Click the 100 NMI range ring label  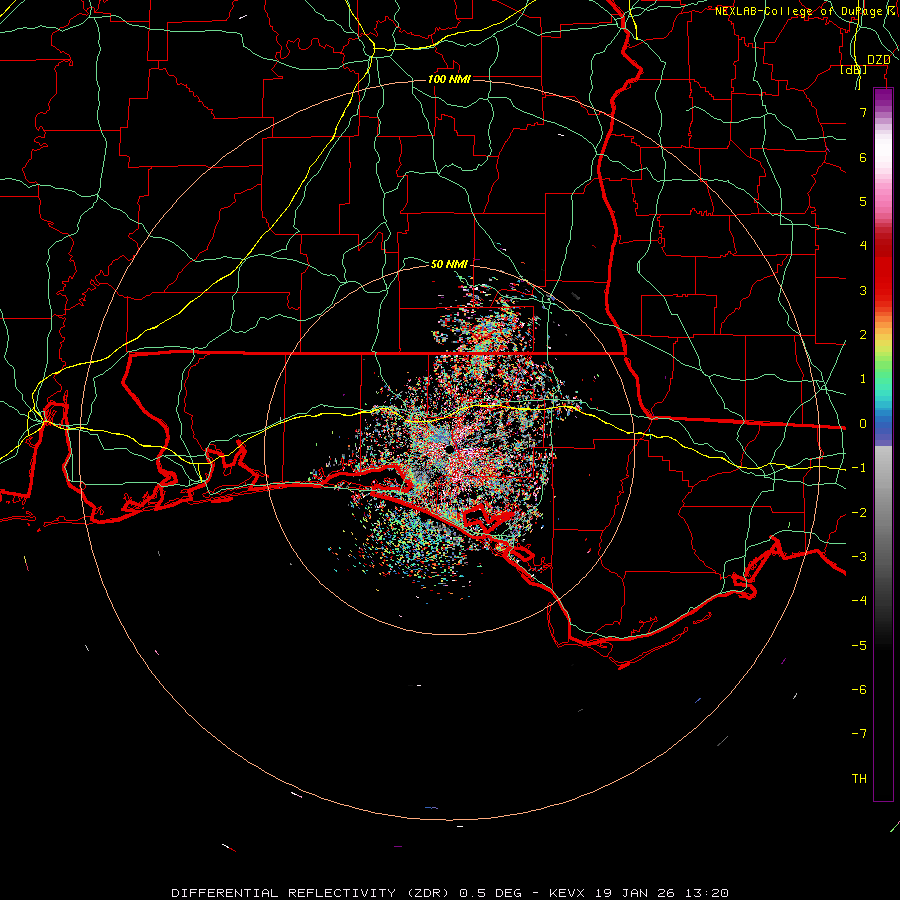pos(449,79)
